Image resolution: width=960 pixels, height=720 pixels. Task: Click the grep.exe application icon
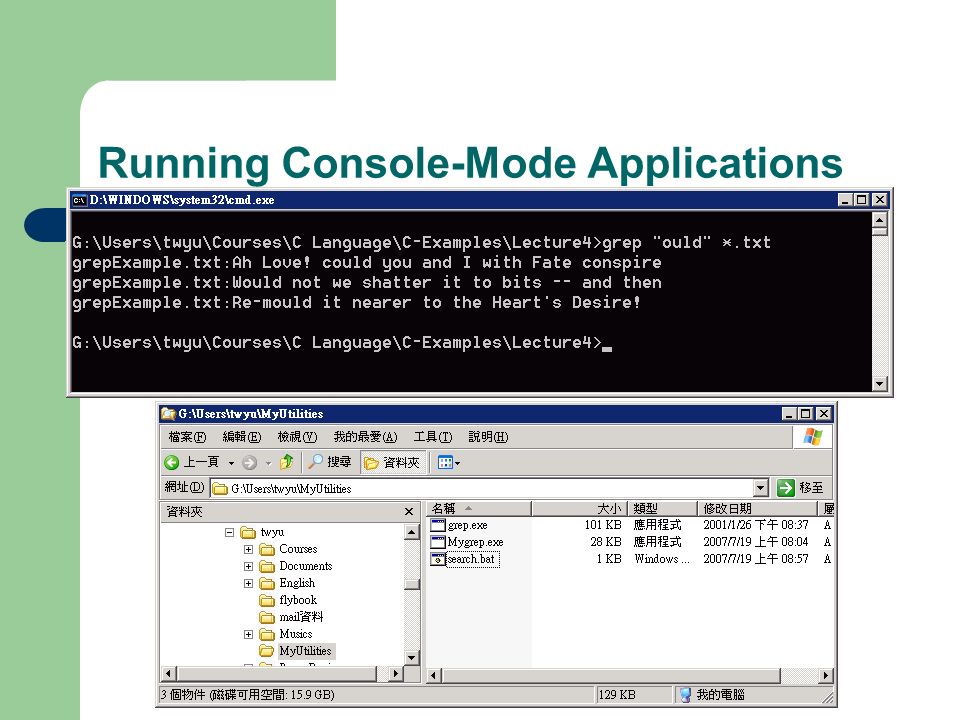click(x=438, y=525)
